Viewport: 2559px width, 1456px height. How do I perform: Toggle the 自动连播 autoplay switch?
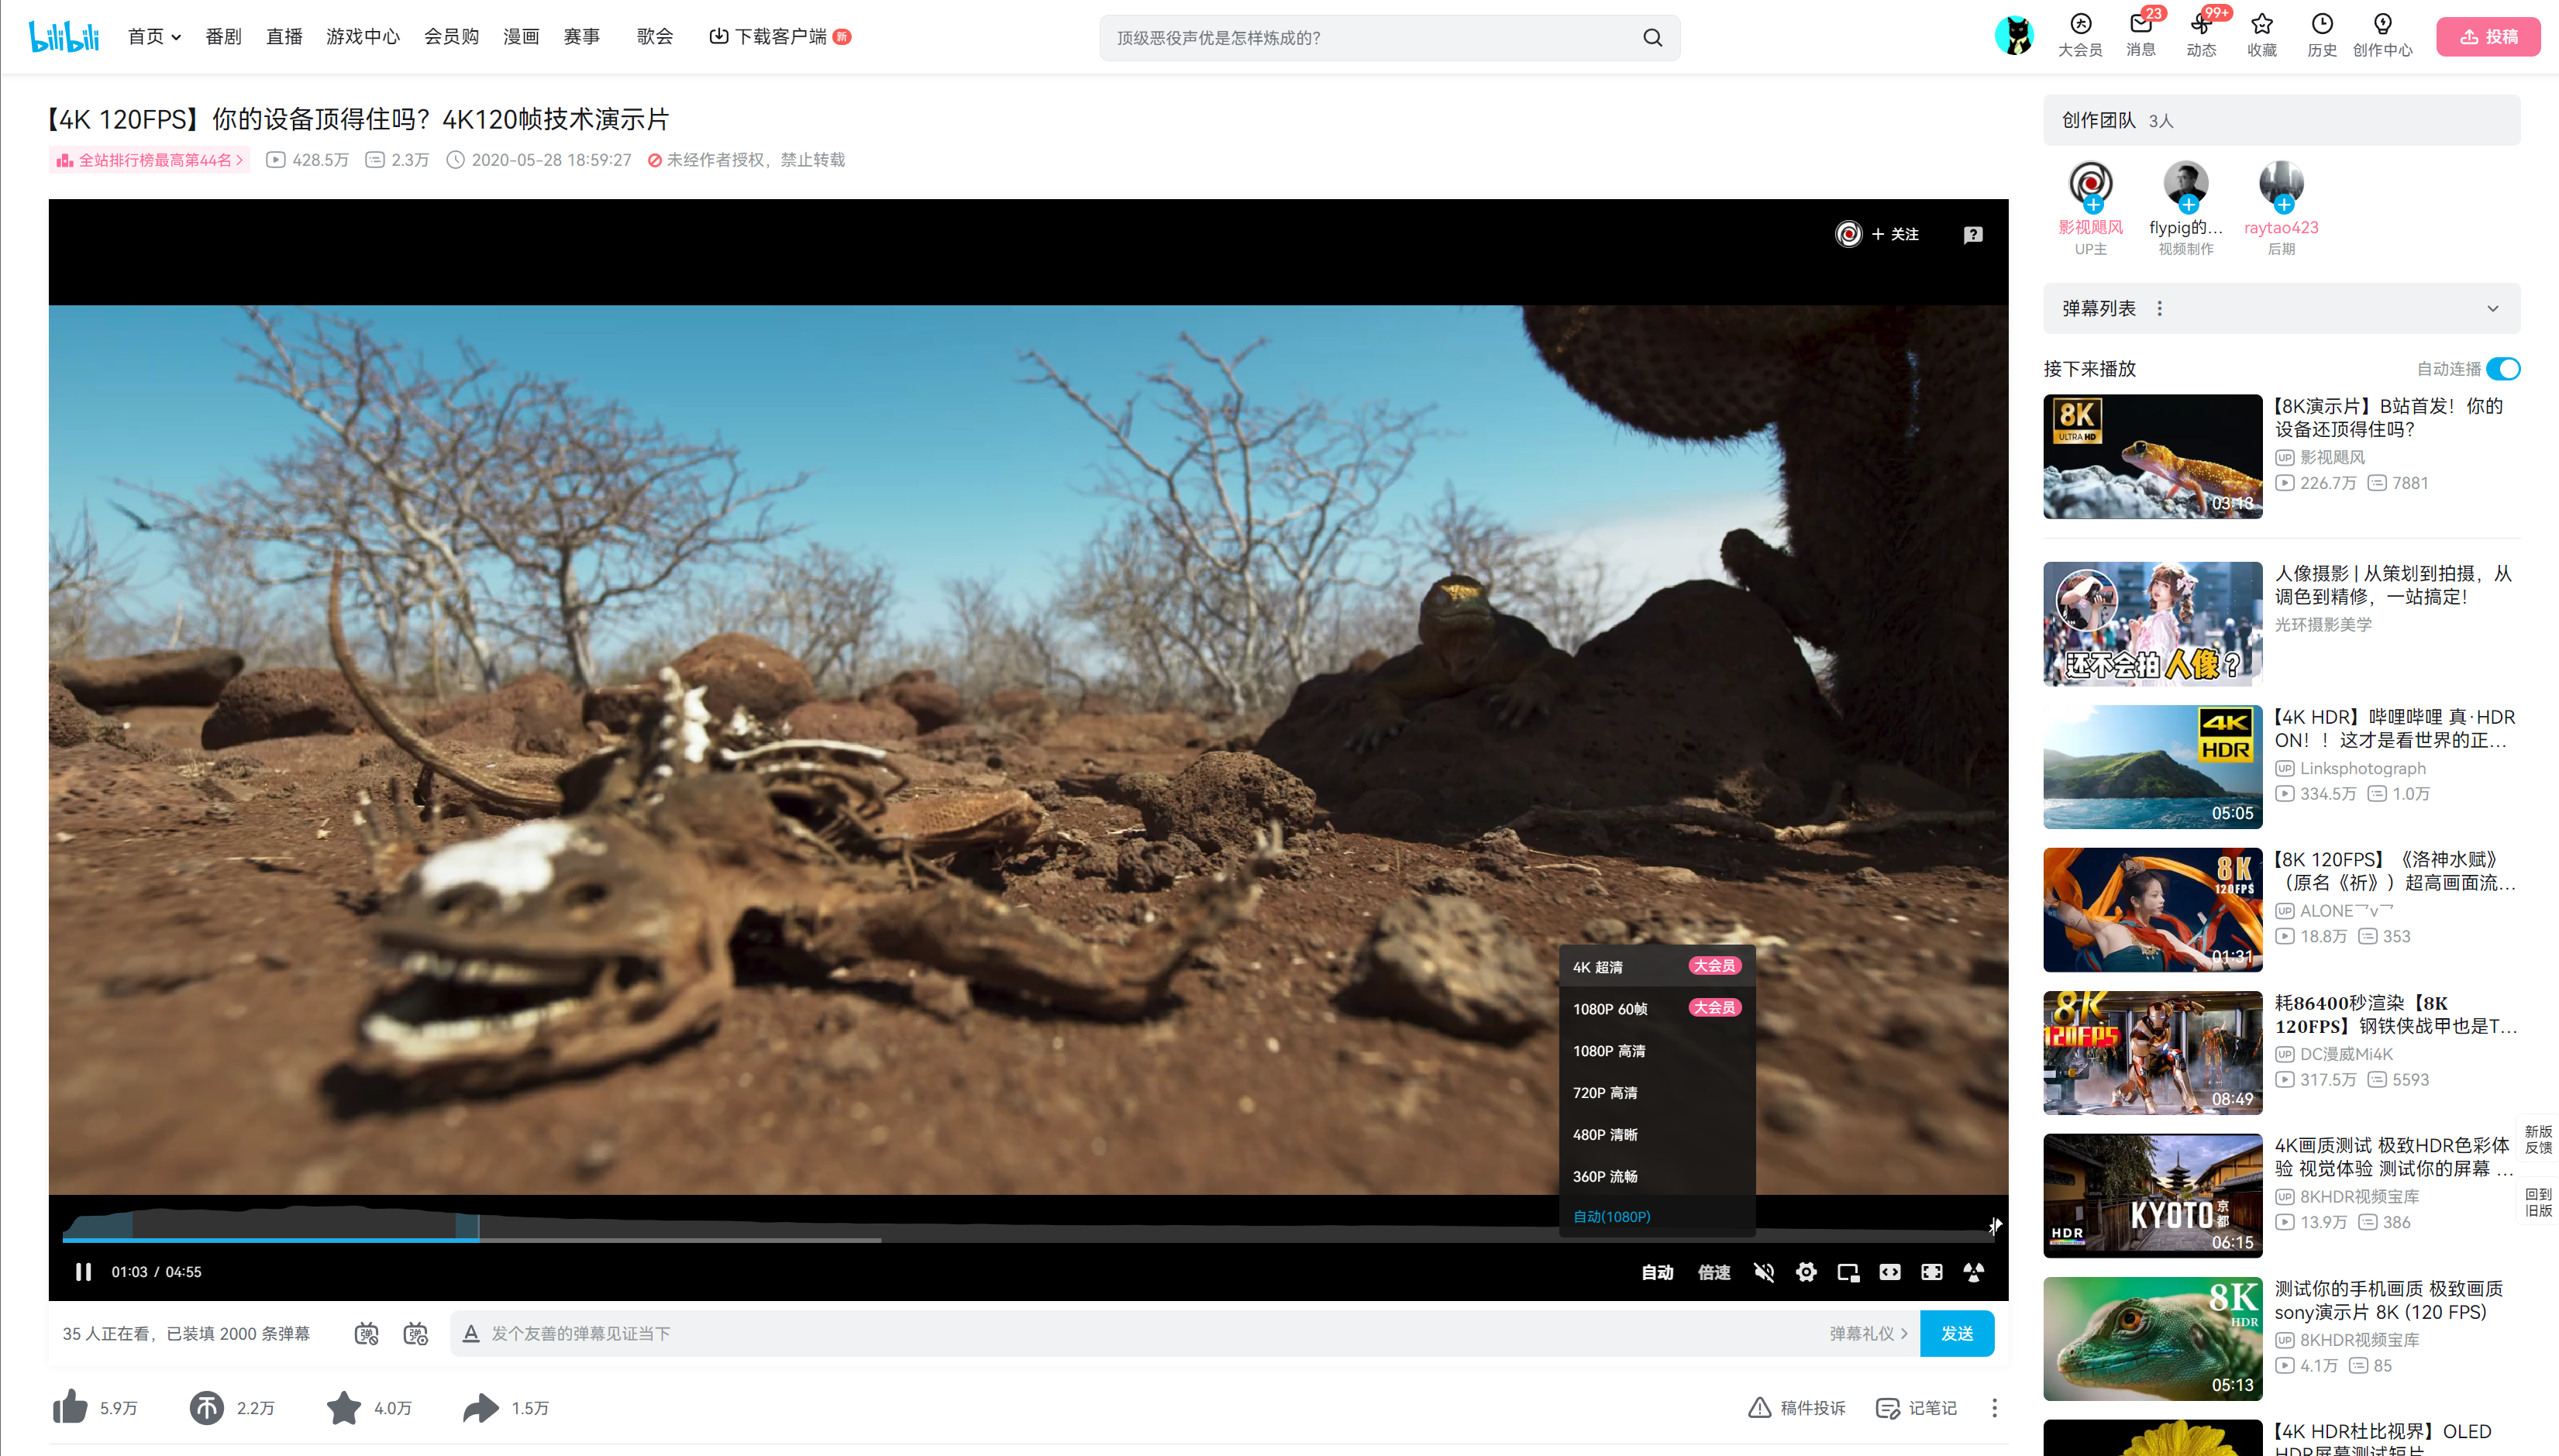pyautogui.click(x=2503, y=369)
